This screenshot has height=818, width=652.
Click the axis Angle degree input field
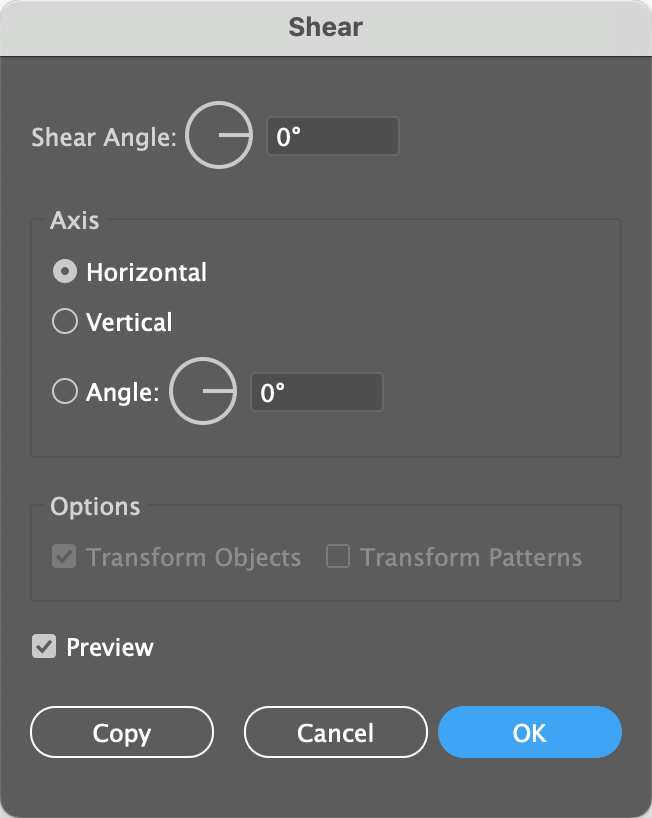tap(316, 392)
